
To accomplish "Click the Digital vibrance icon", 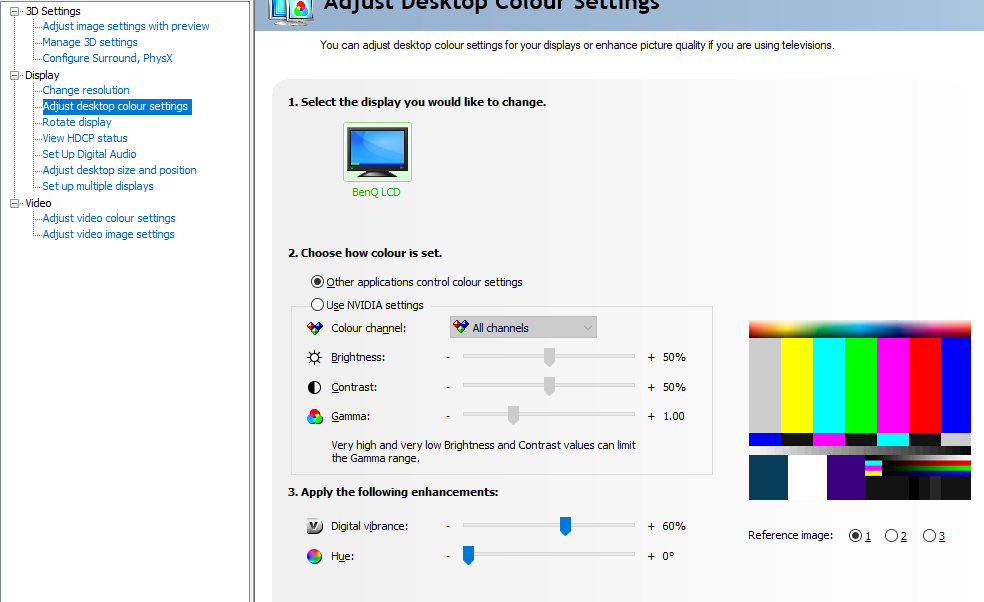I will click(x=314, y=526).
